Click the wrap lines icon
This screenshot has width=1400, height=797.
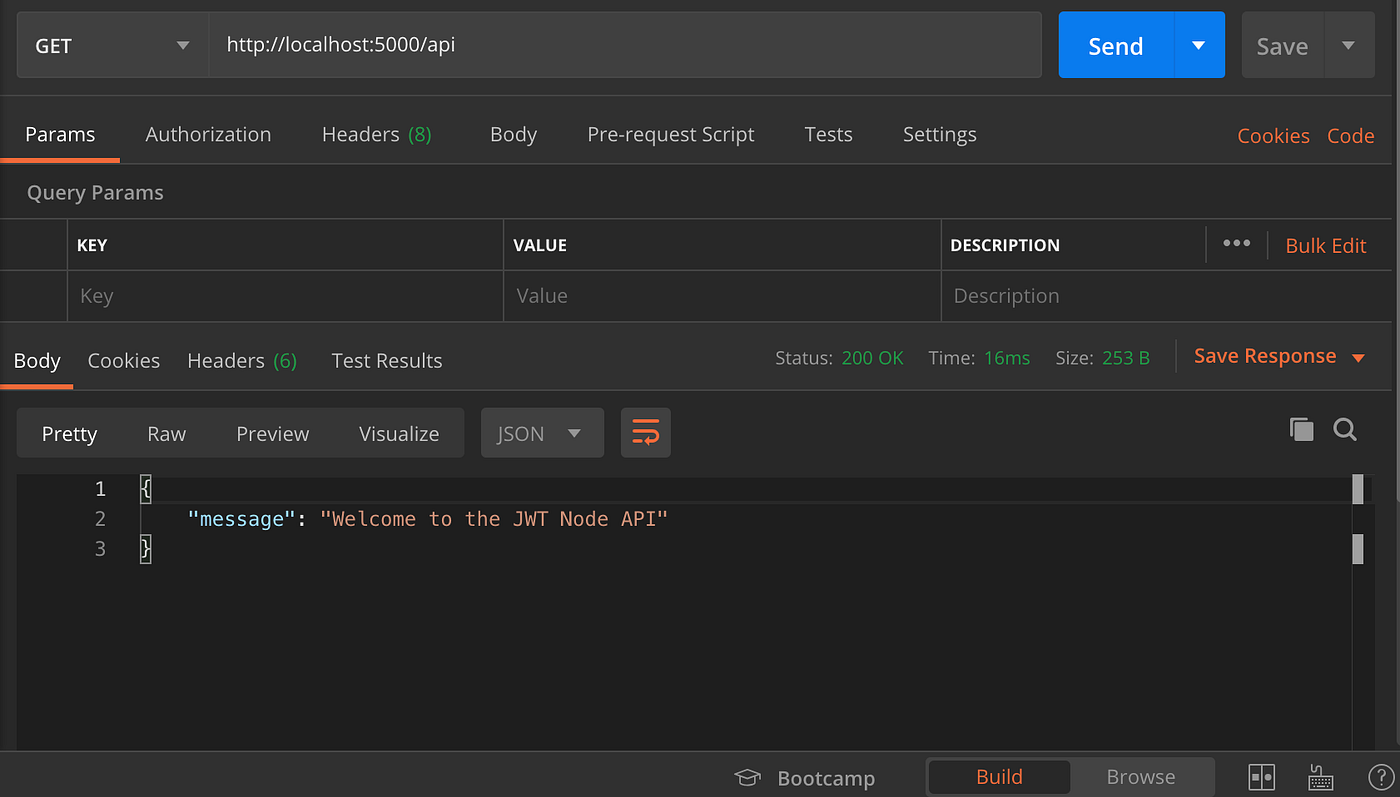(x=645, y=433)
